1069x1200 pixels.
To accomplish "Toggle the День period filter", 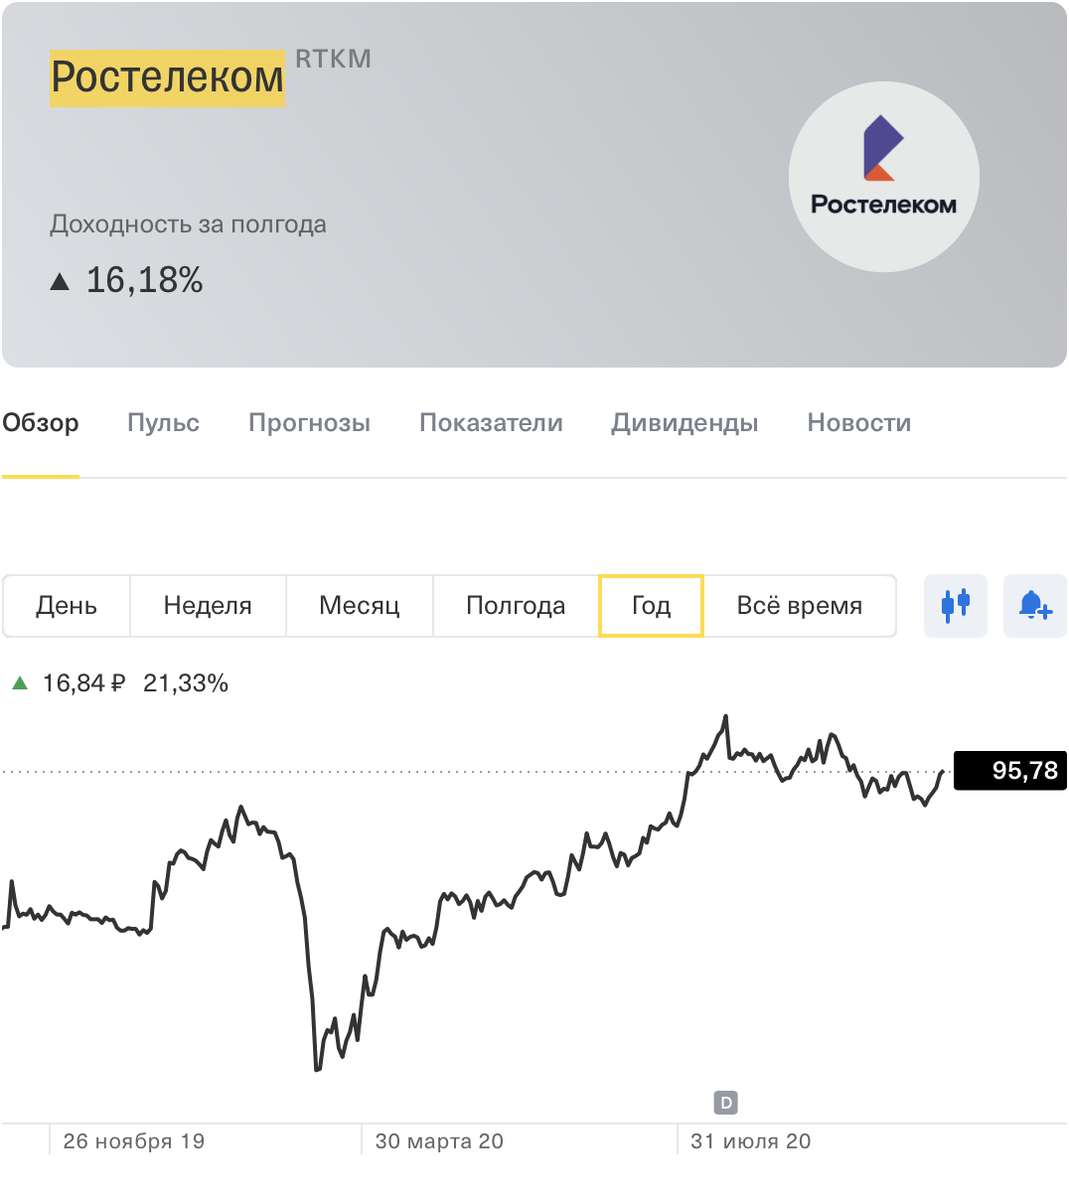I will tap(66, 605).
